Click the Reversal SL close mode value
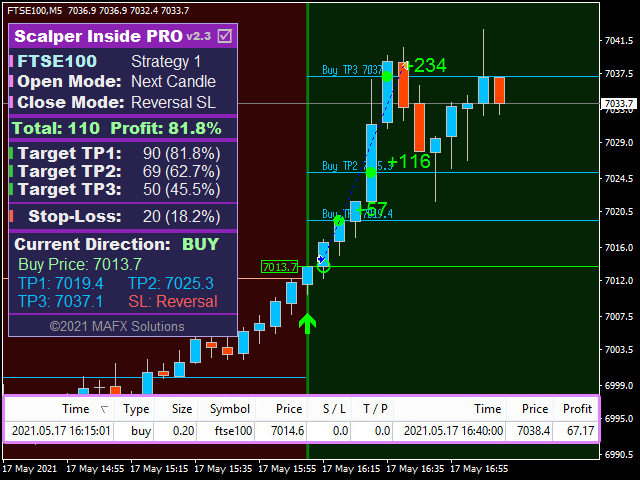 (173, 102)
